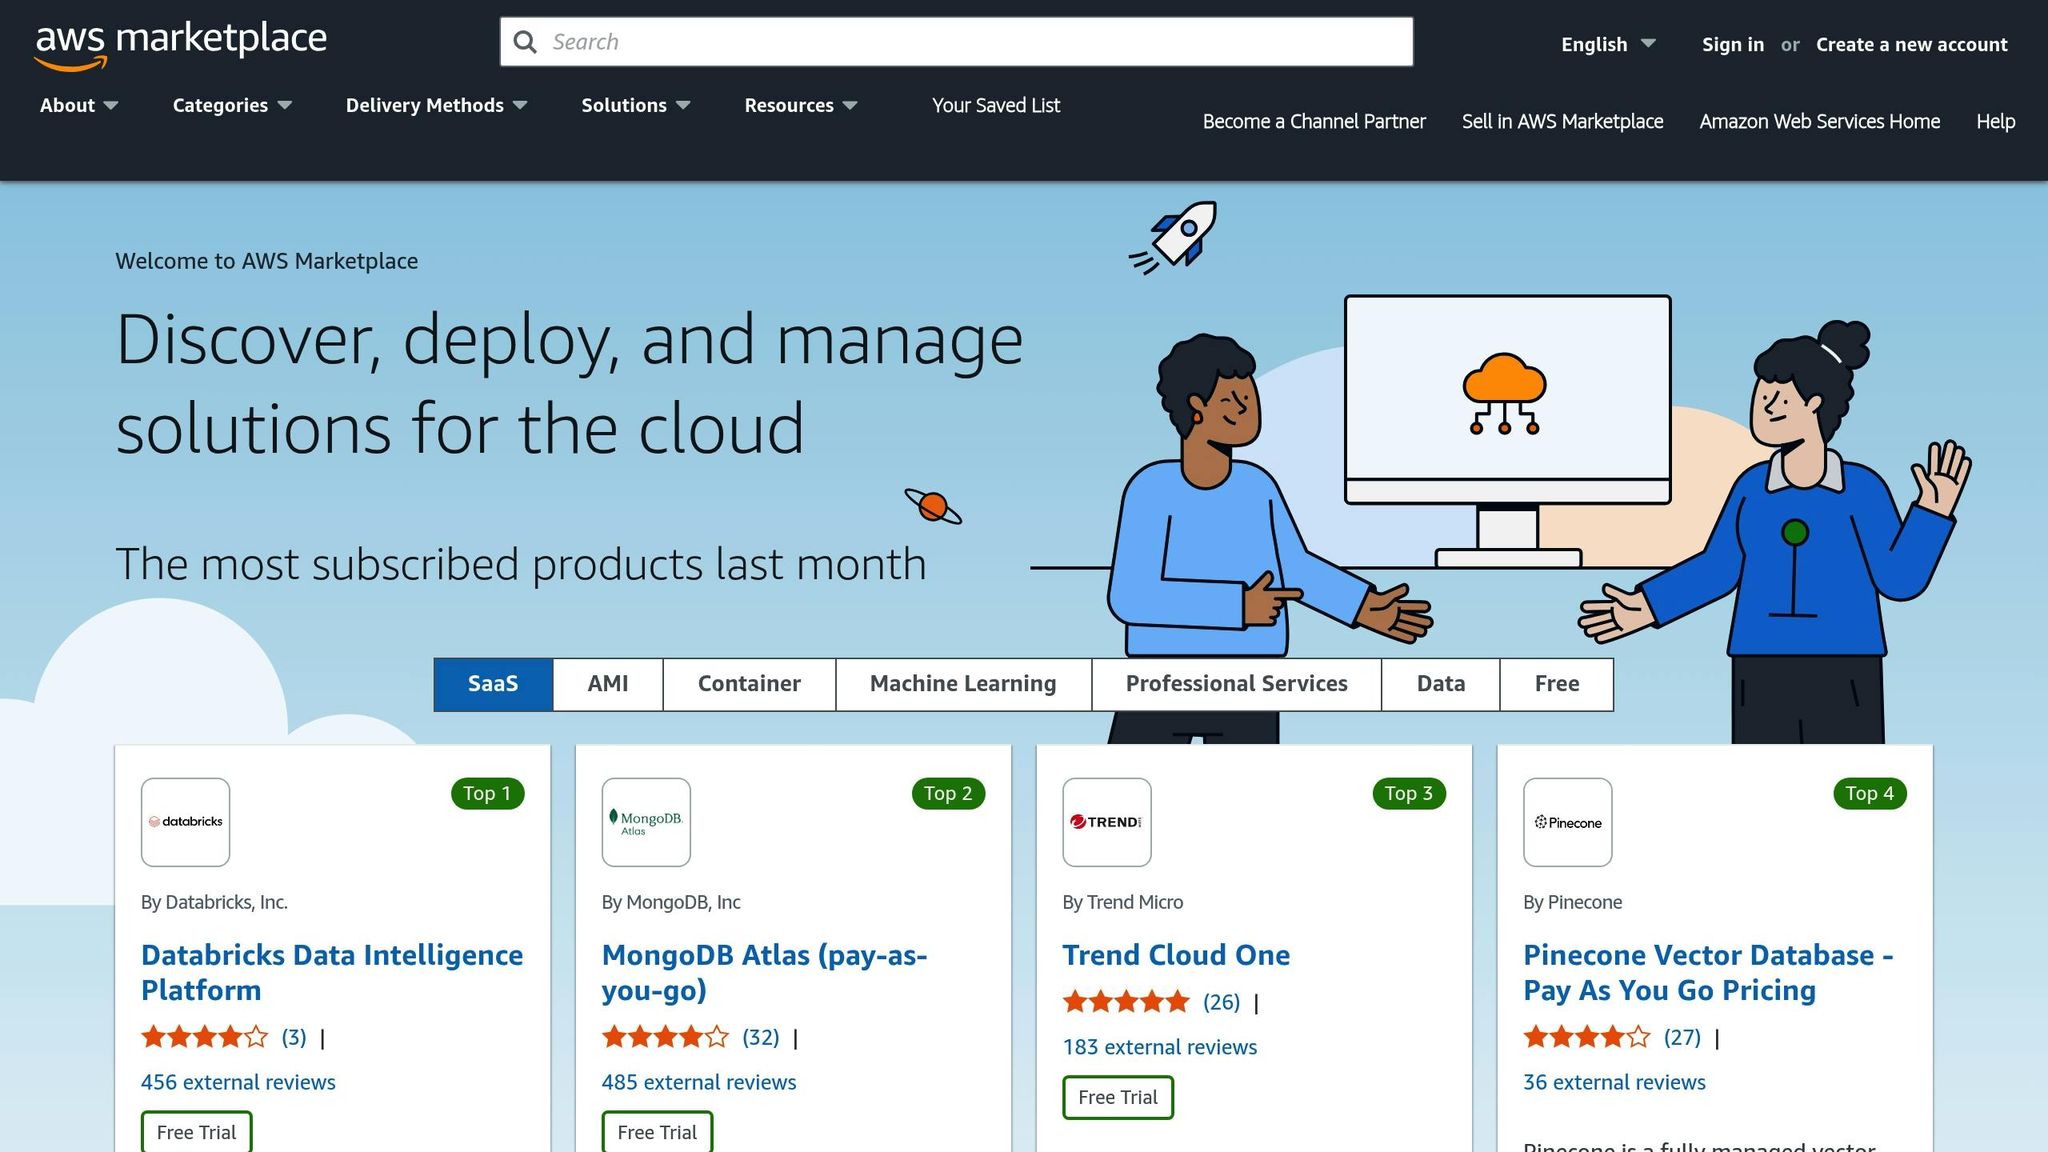Screen dimensions: 2048x1152
Task: Go to Amazon Web Services Home
Action: click(x=1819, y=121)
